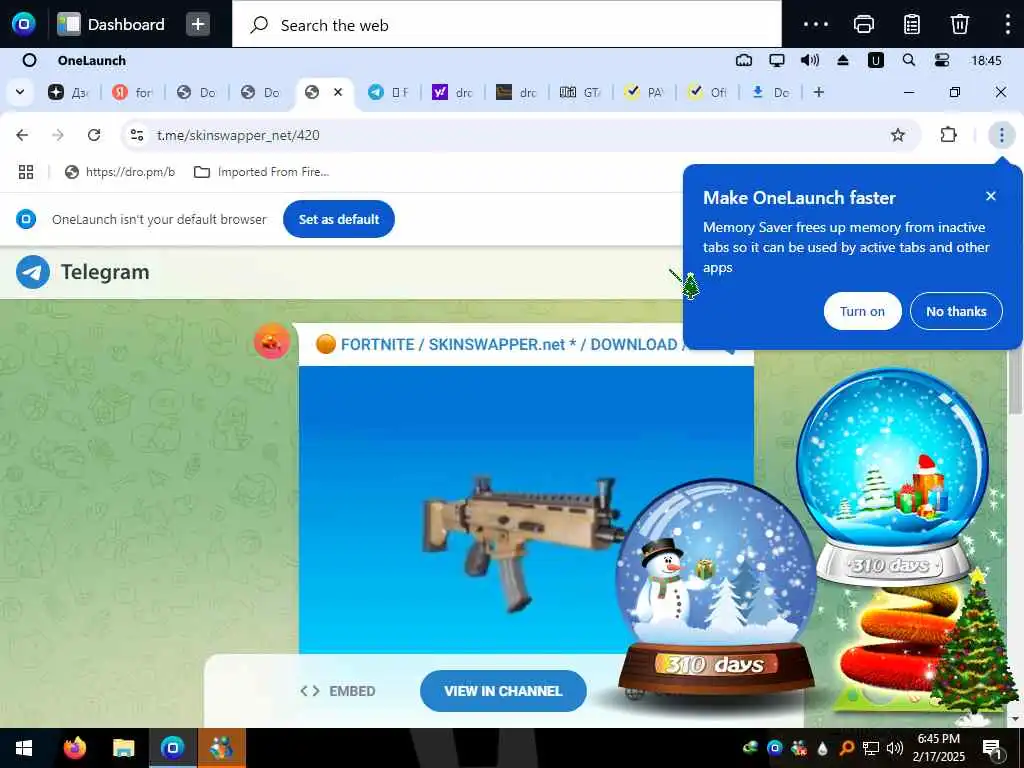Screen dimensions: 1024x768
Task: Open control center toggles icon
Action: 942,61
